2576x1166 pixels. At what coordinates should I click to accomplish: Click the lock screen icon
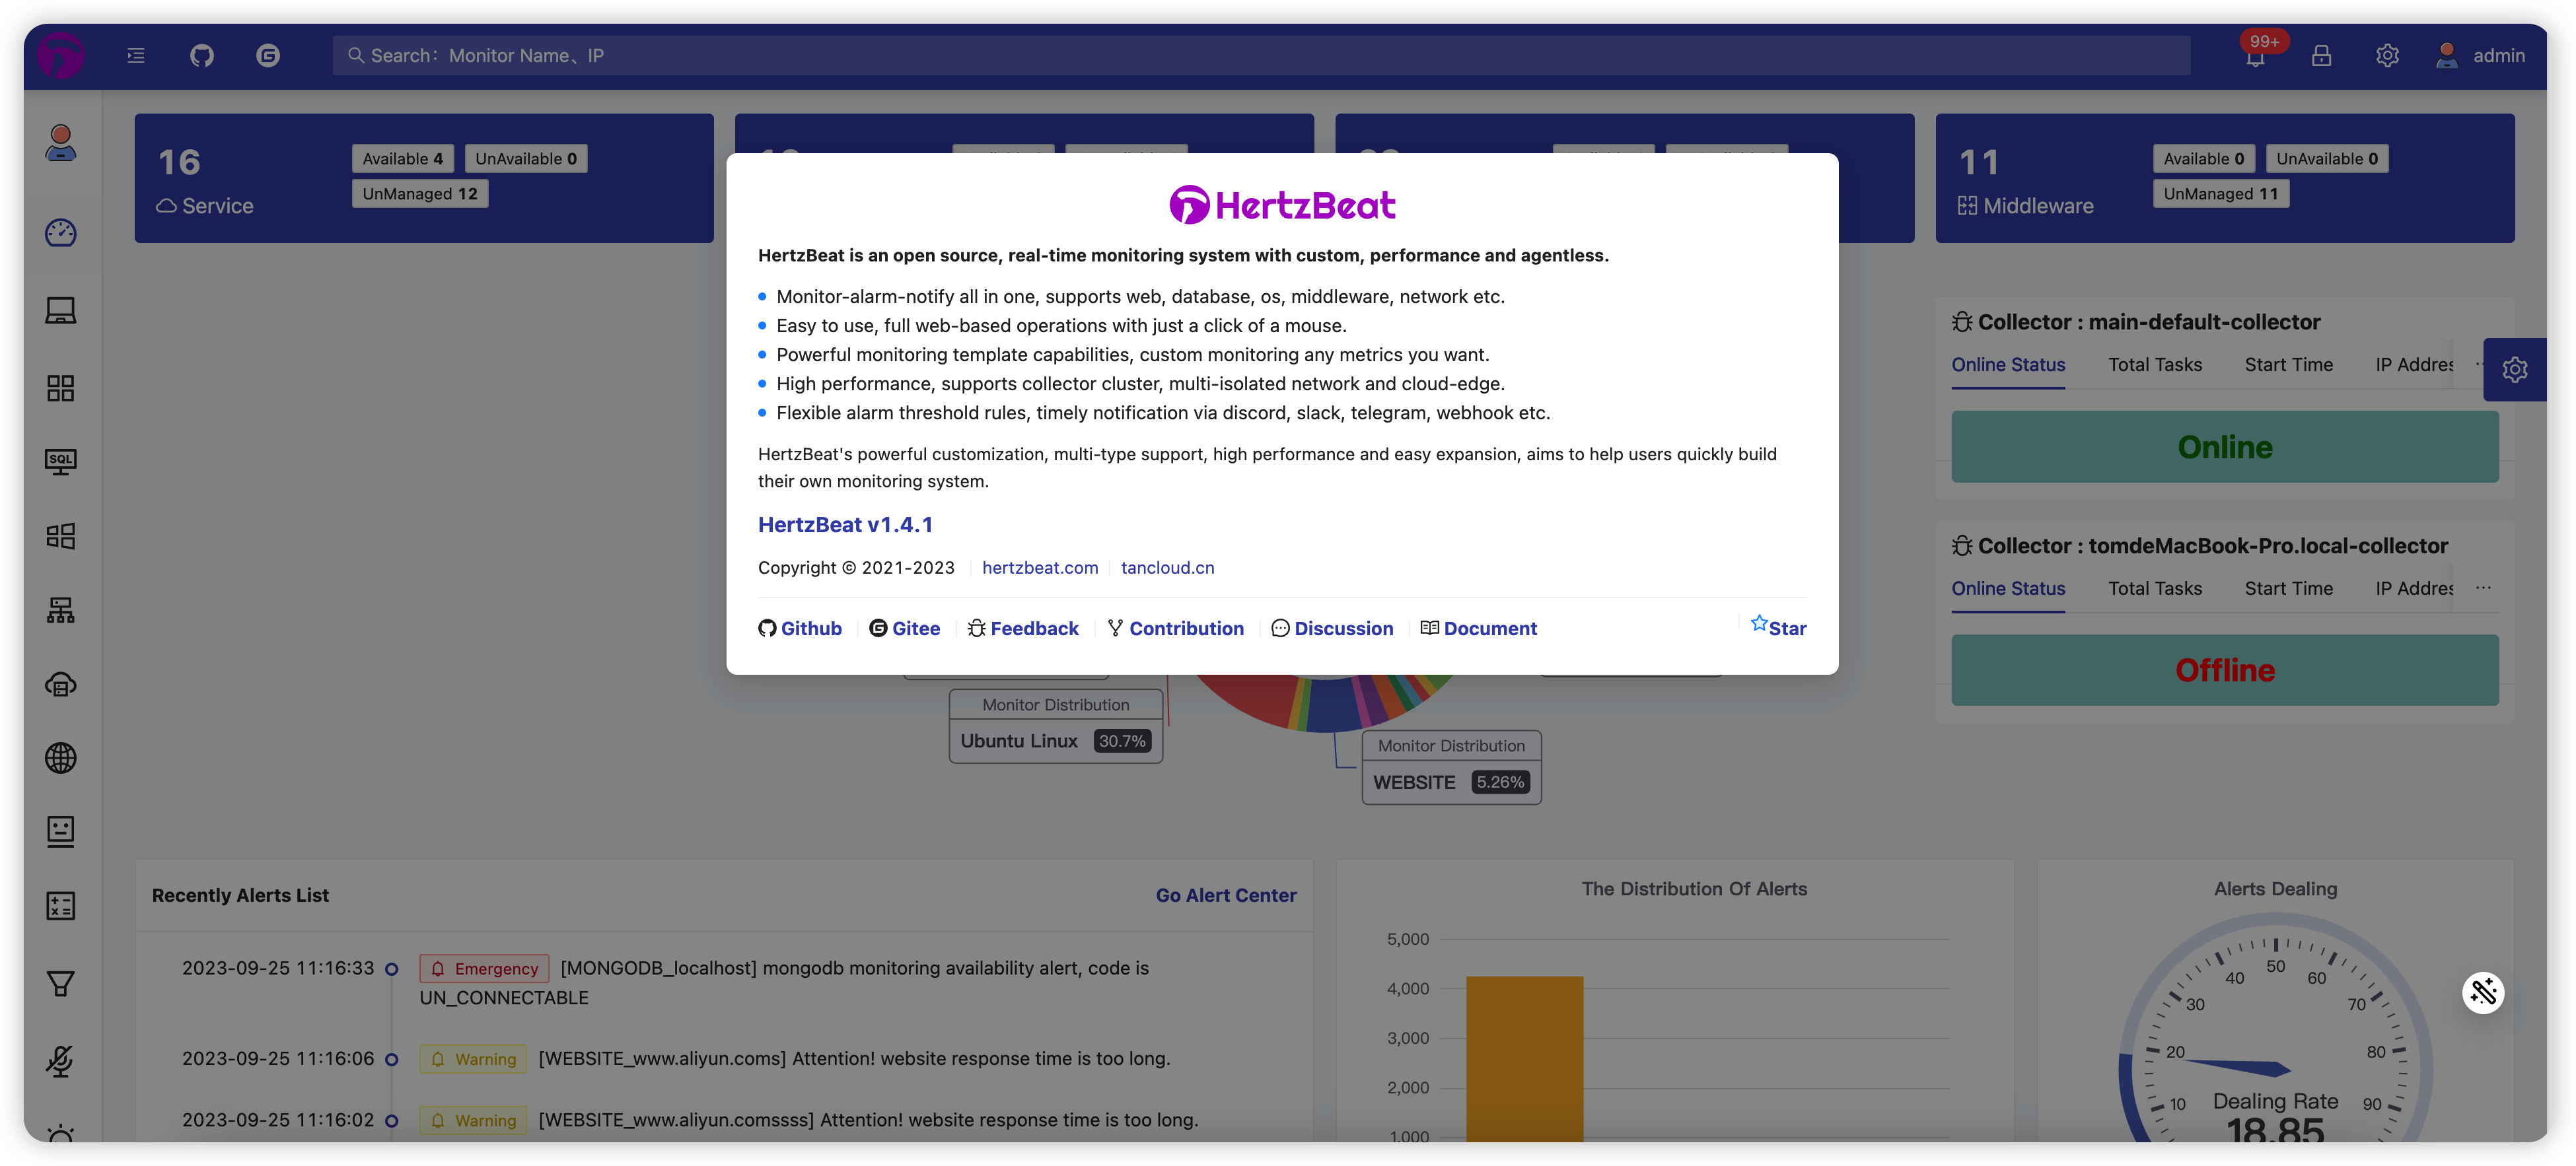coord(2321,56)
